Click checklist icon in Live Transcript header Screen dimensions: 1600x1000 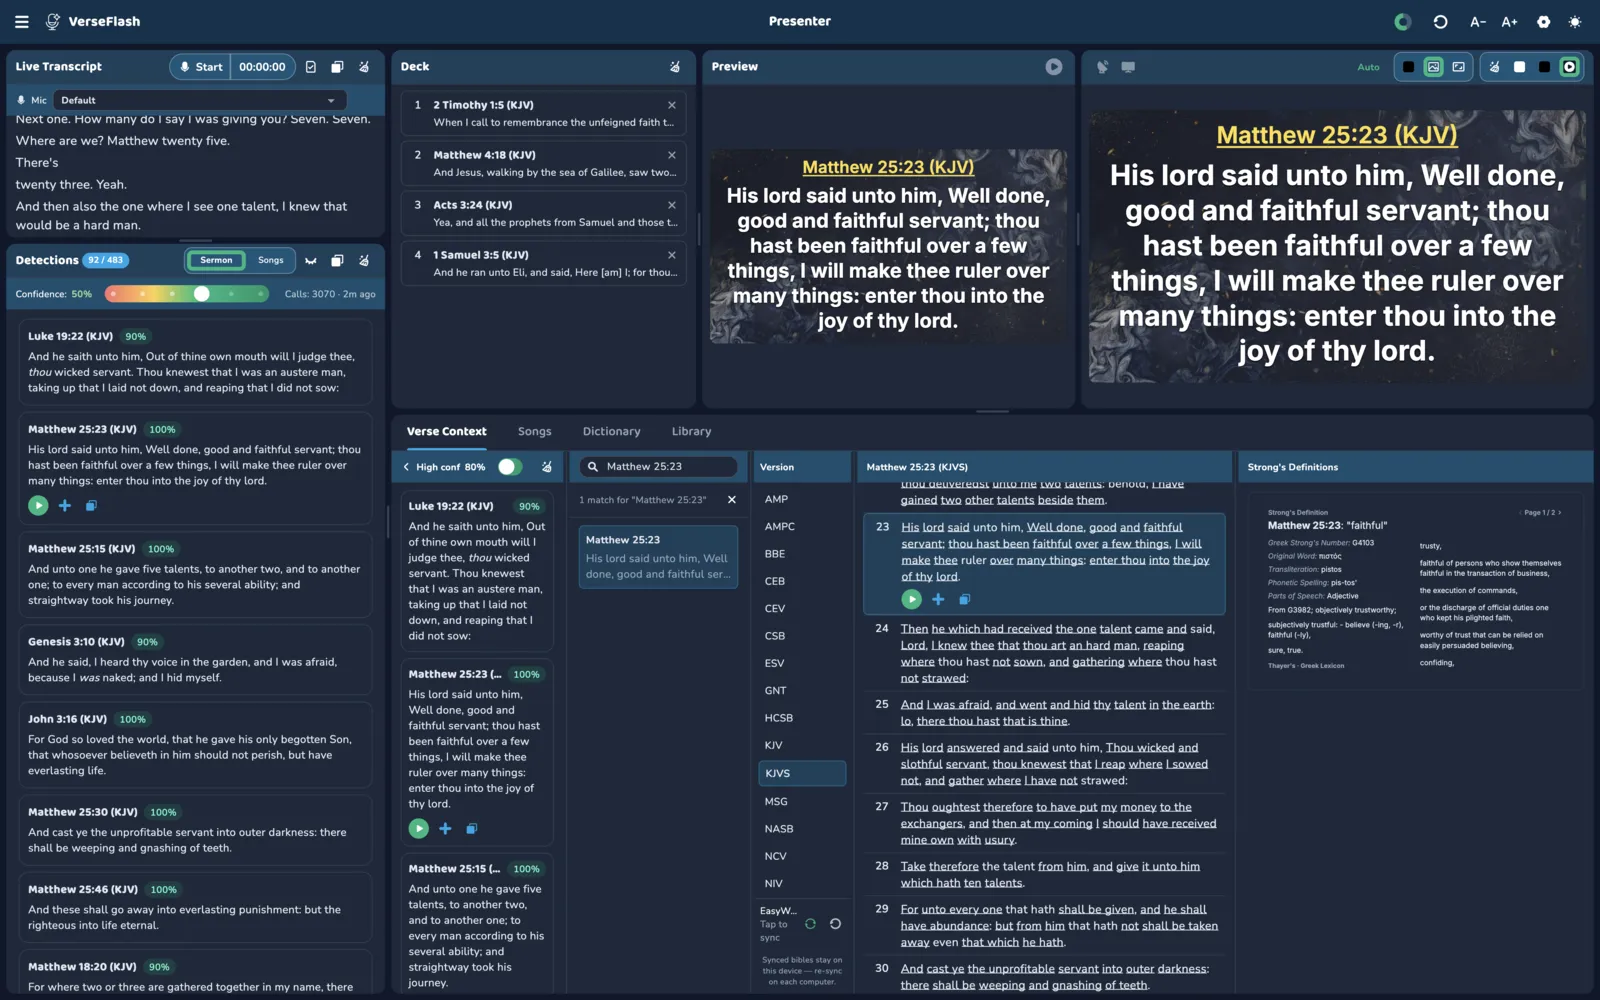pyautogui.click(x=311, y=67)
